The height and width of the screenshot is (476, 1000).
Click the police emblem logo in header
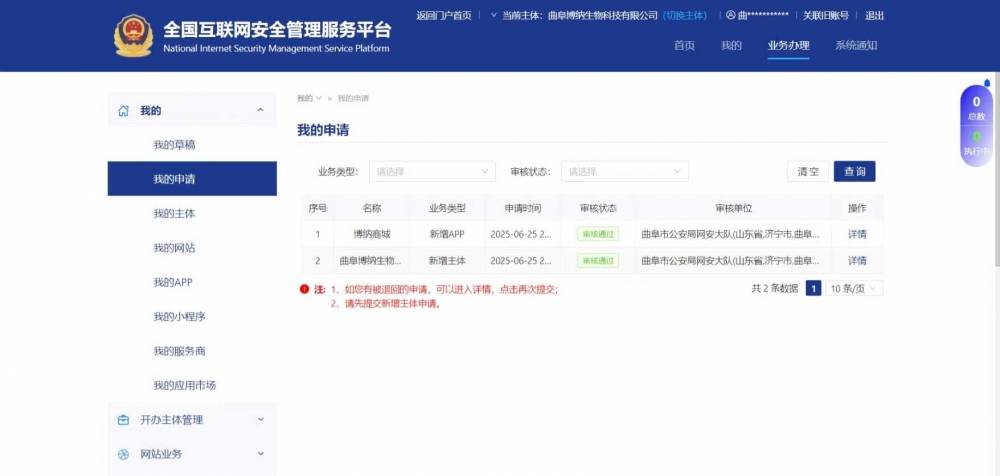132,35
